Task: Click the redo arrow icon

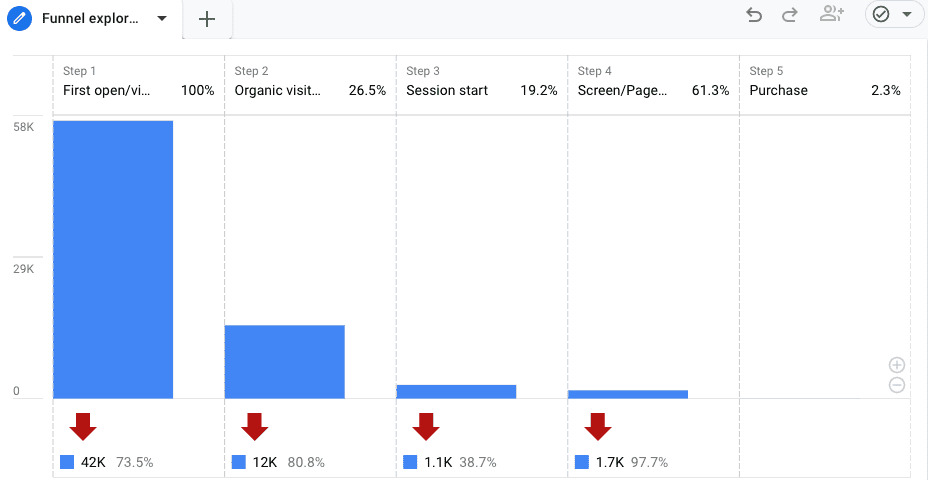Action: (790, 15)
